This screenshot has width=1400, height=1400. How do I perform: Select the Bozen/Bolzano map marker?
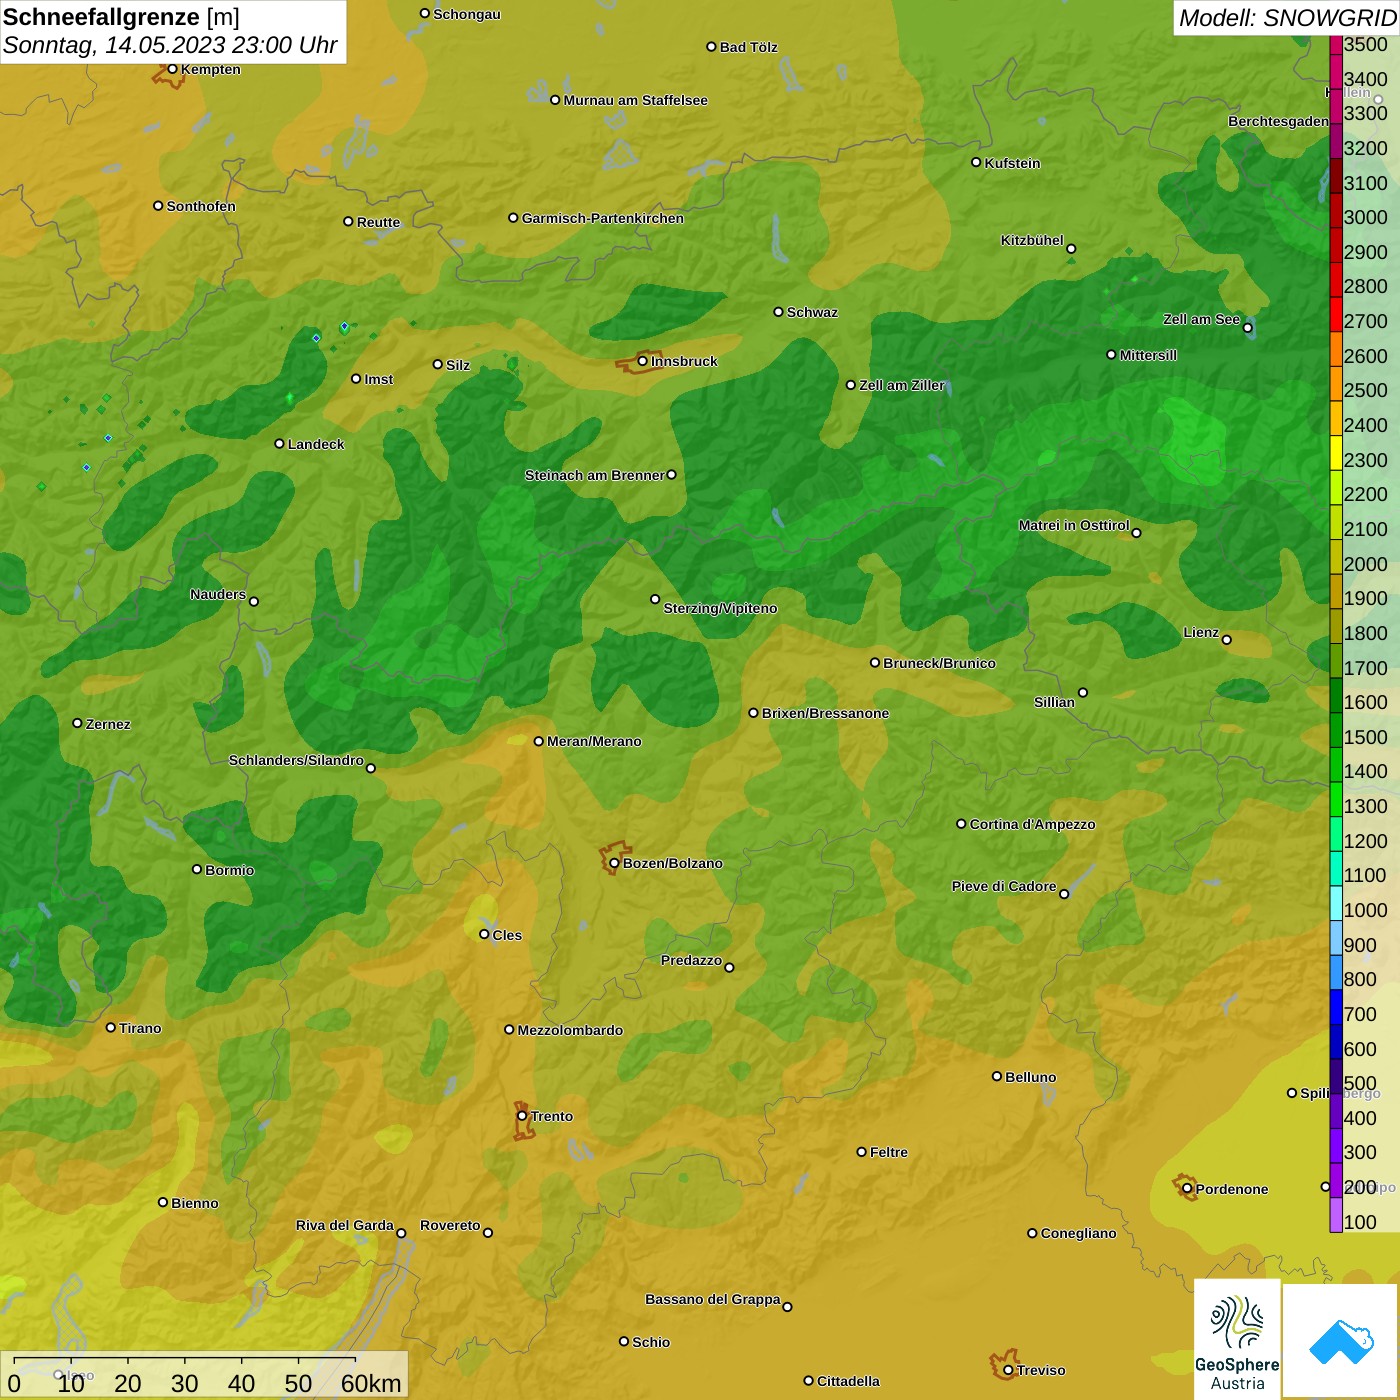point(614,863)
